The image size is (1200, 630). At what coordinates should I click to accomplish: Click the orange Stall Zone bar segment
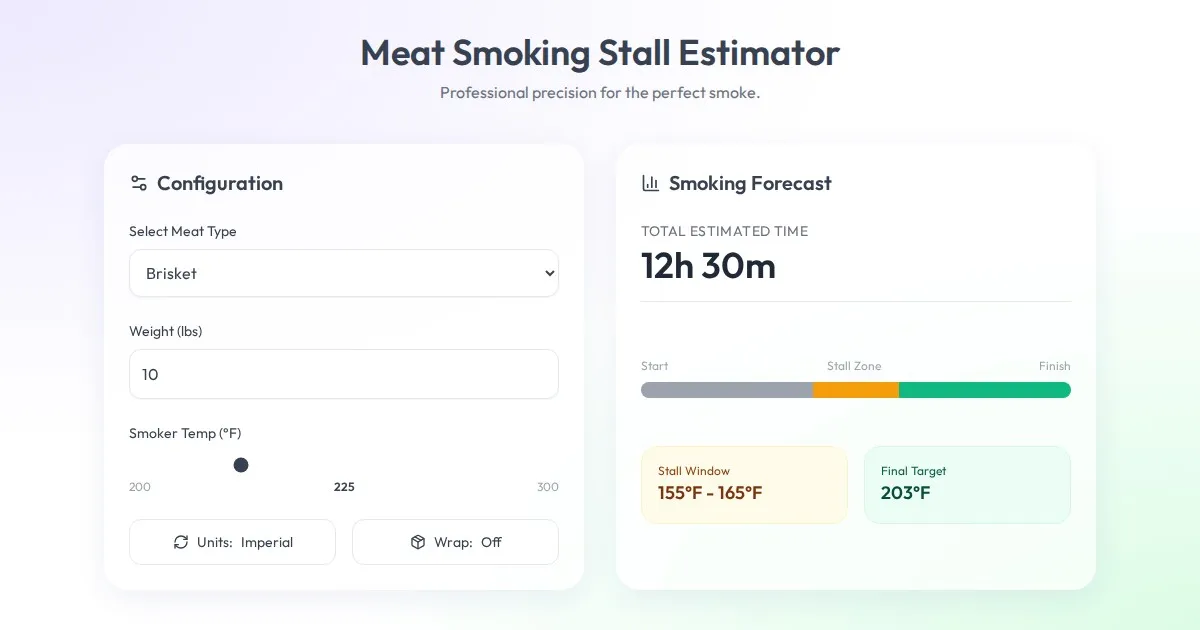click(x=856, y=390)
